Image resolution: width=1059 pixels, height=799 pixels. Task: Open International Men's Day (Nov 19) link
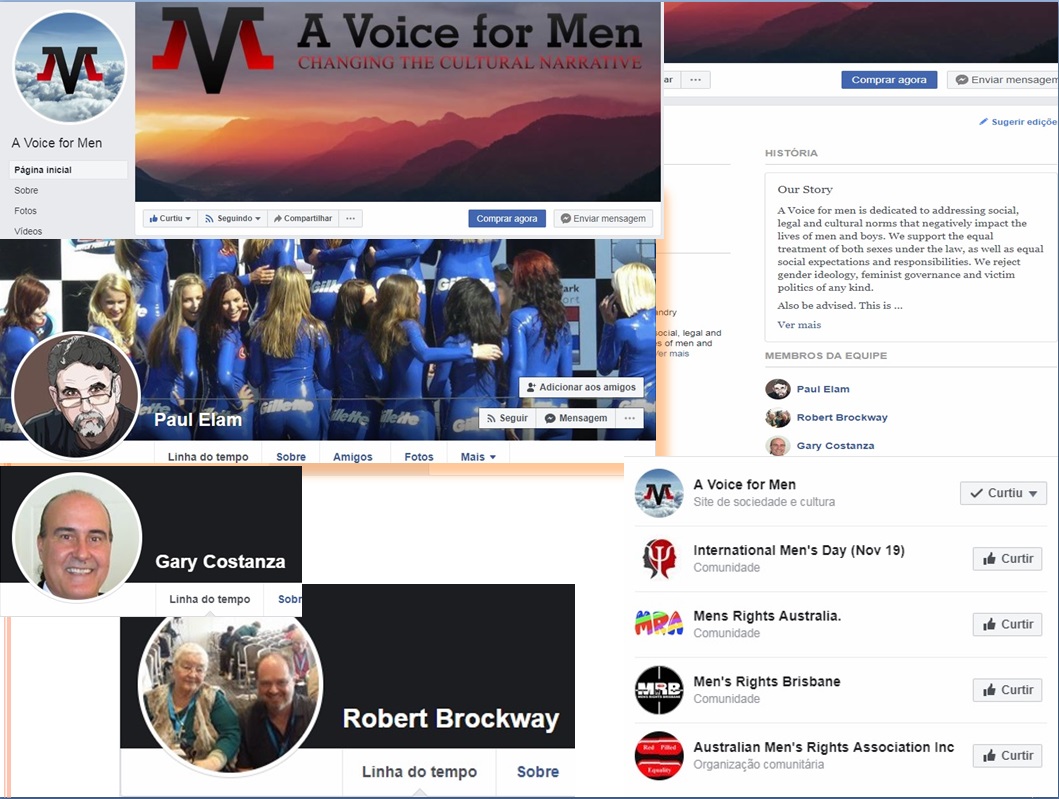point(799,550)
